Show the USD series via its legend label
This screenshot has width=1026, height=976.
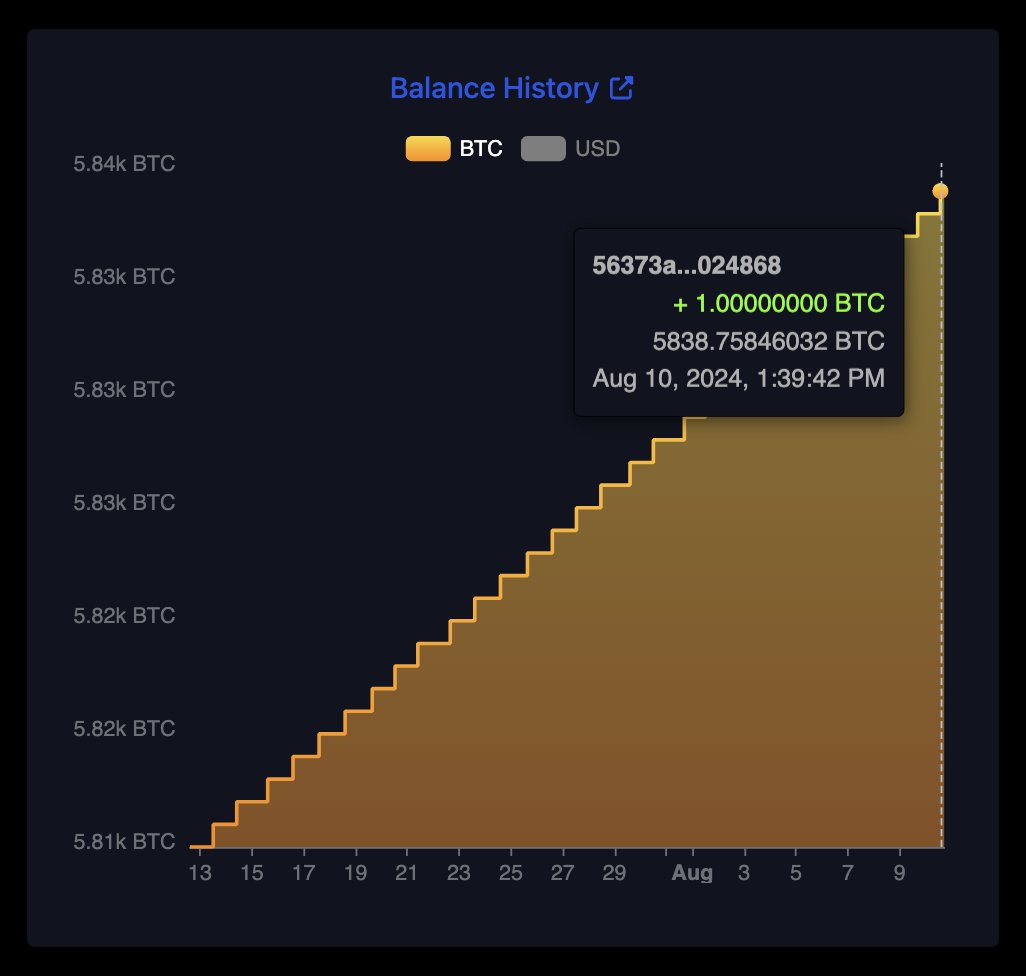[597, 149]
